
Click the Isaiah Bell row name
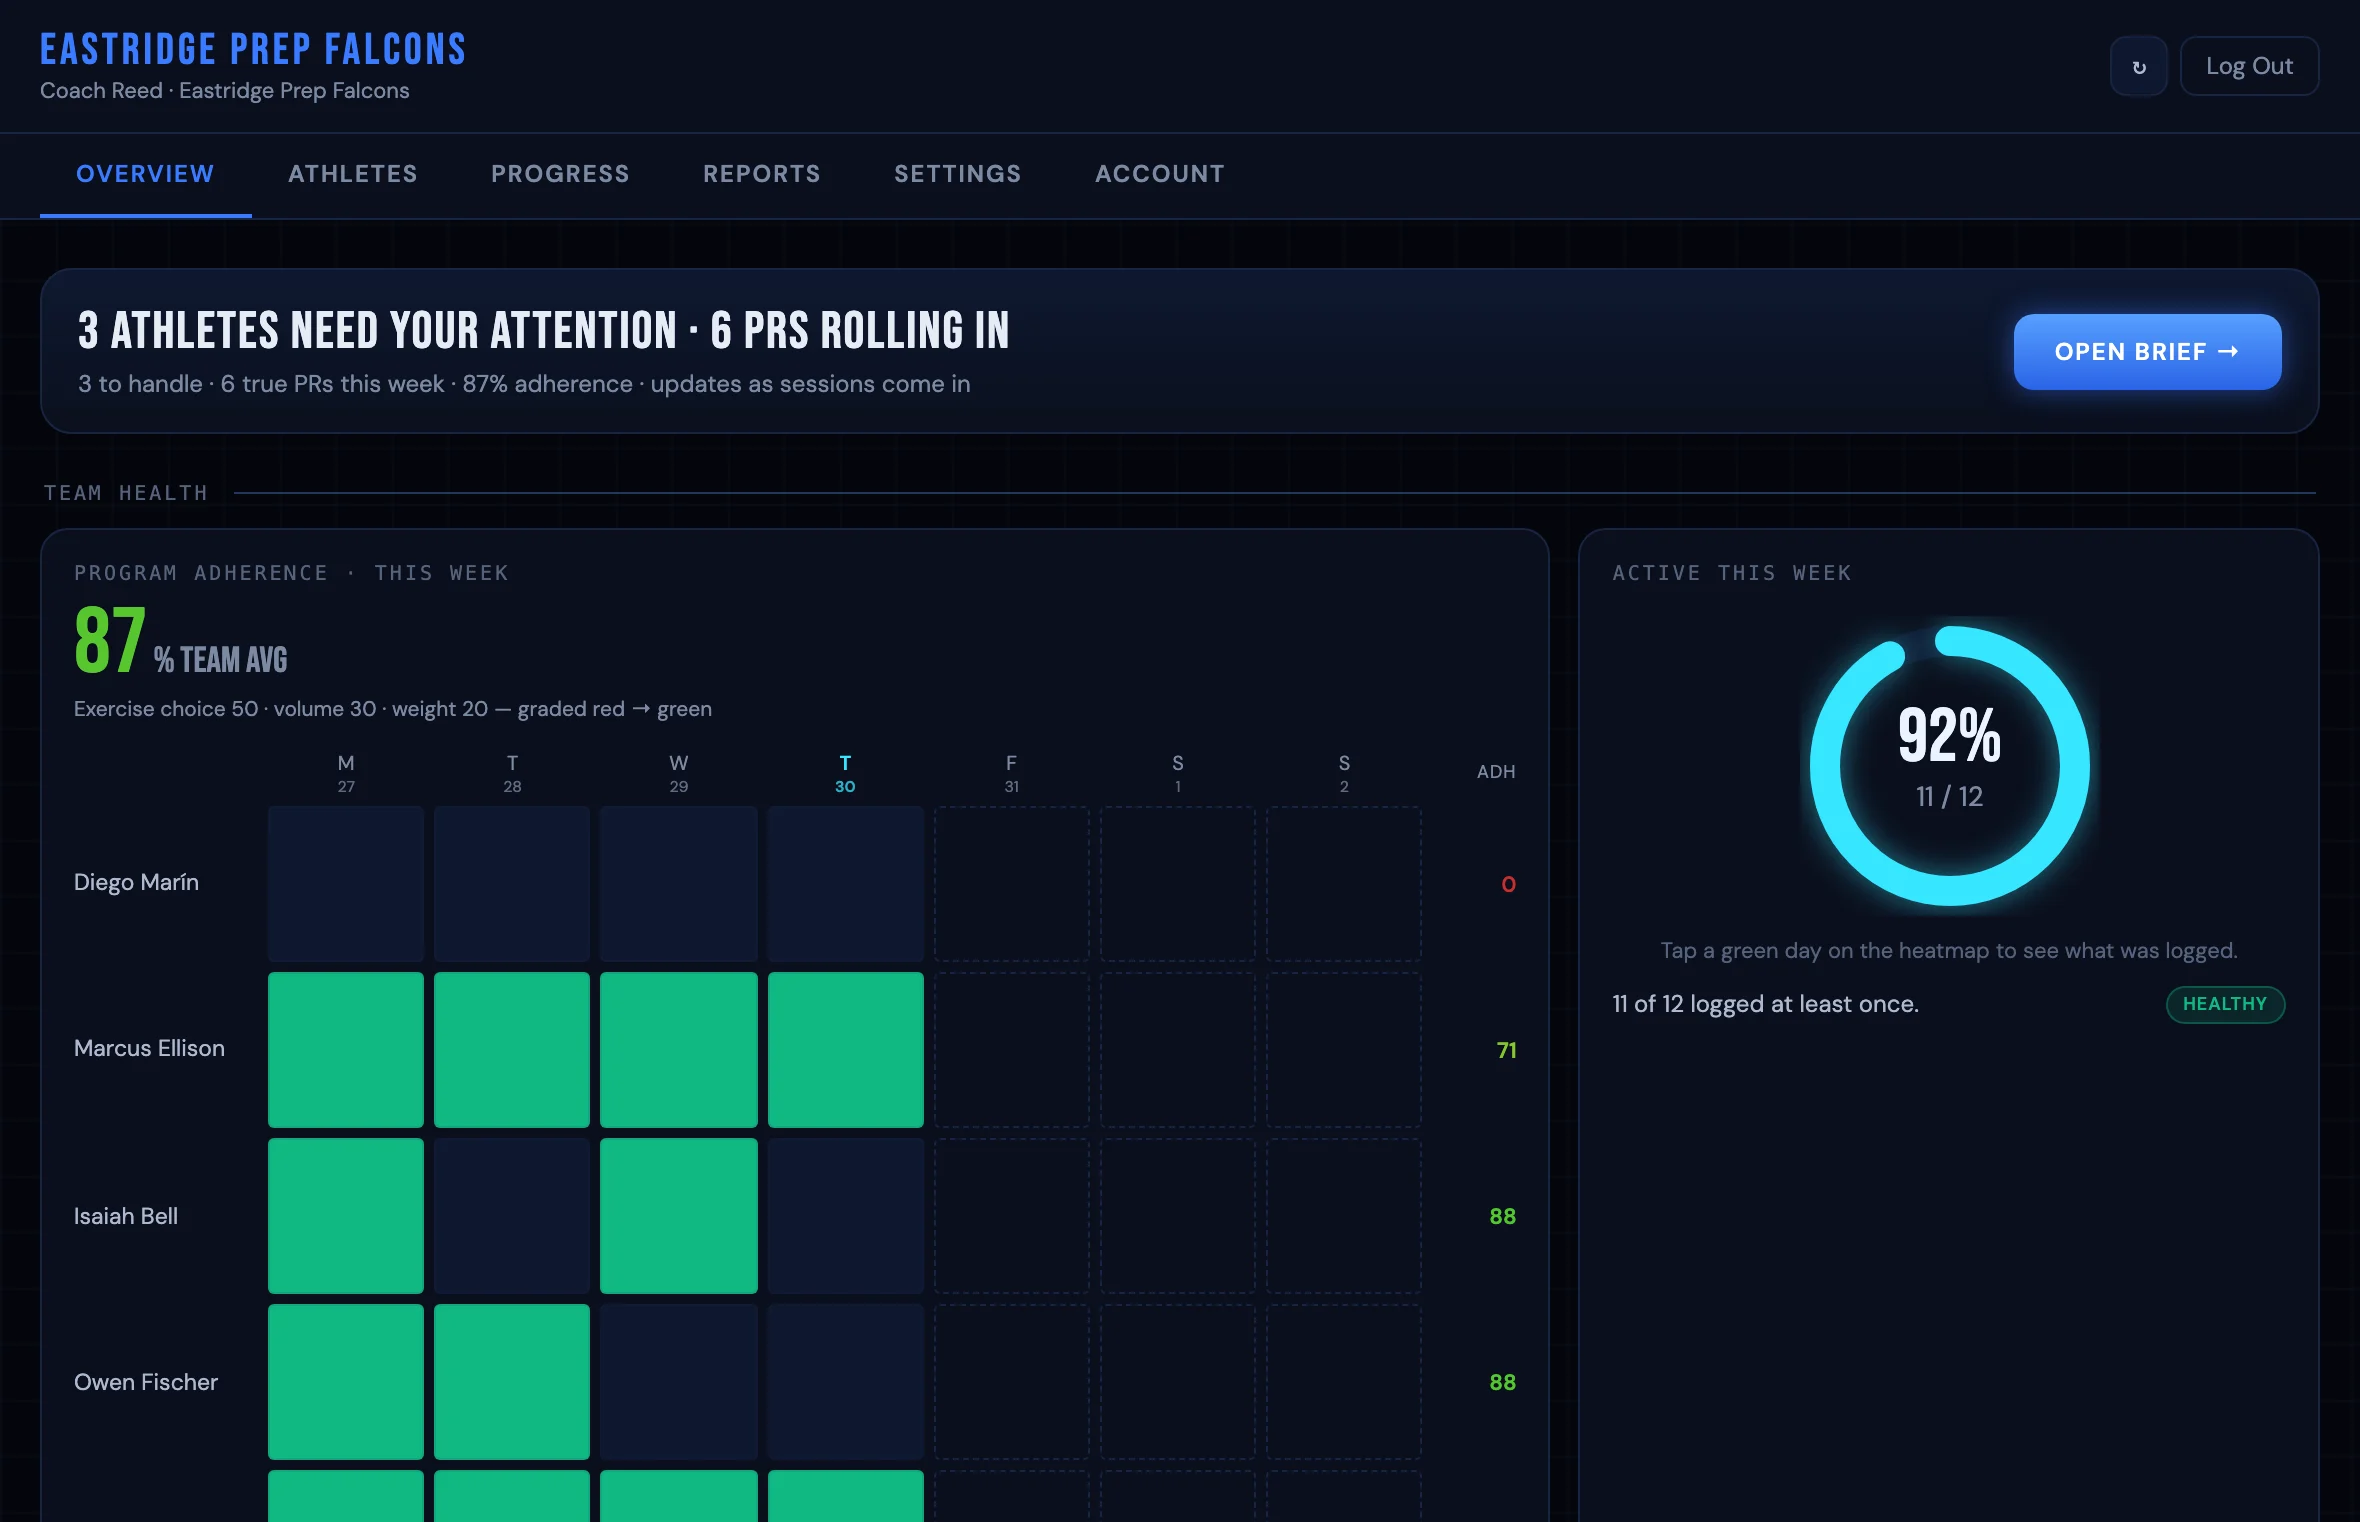point(126,1216)
